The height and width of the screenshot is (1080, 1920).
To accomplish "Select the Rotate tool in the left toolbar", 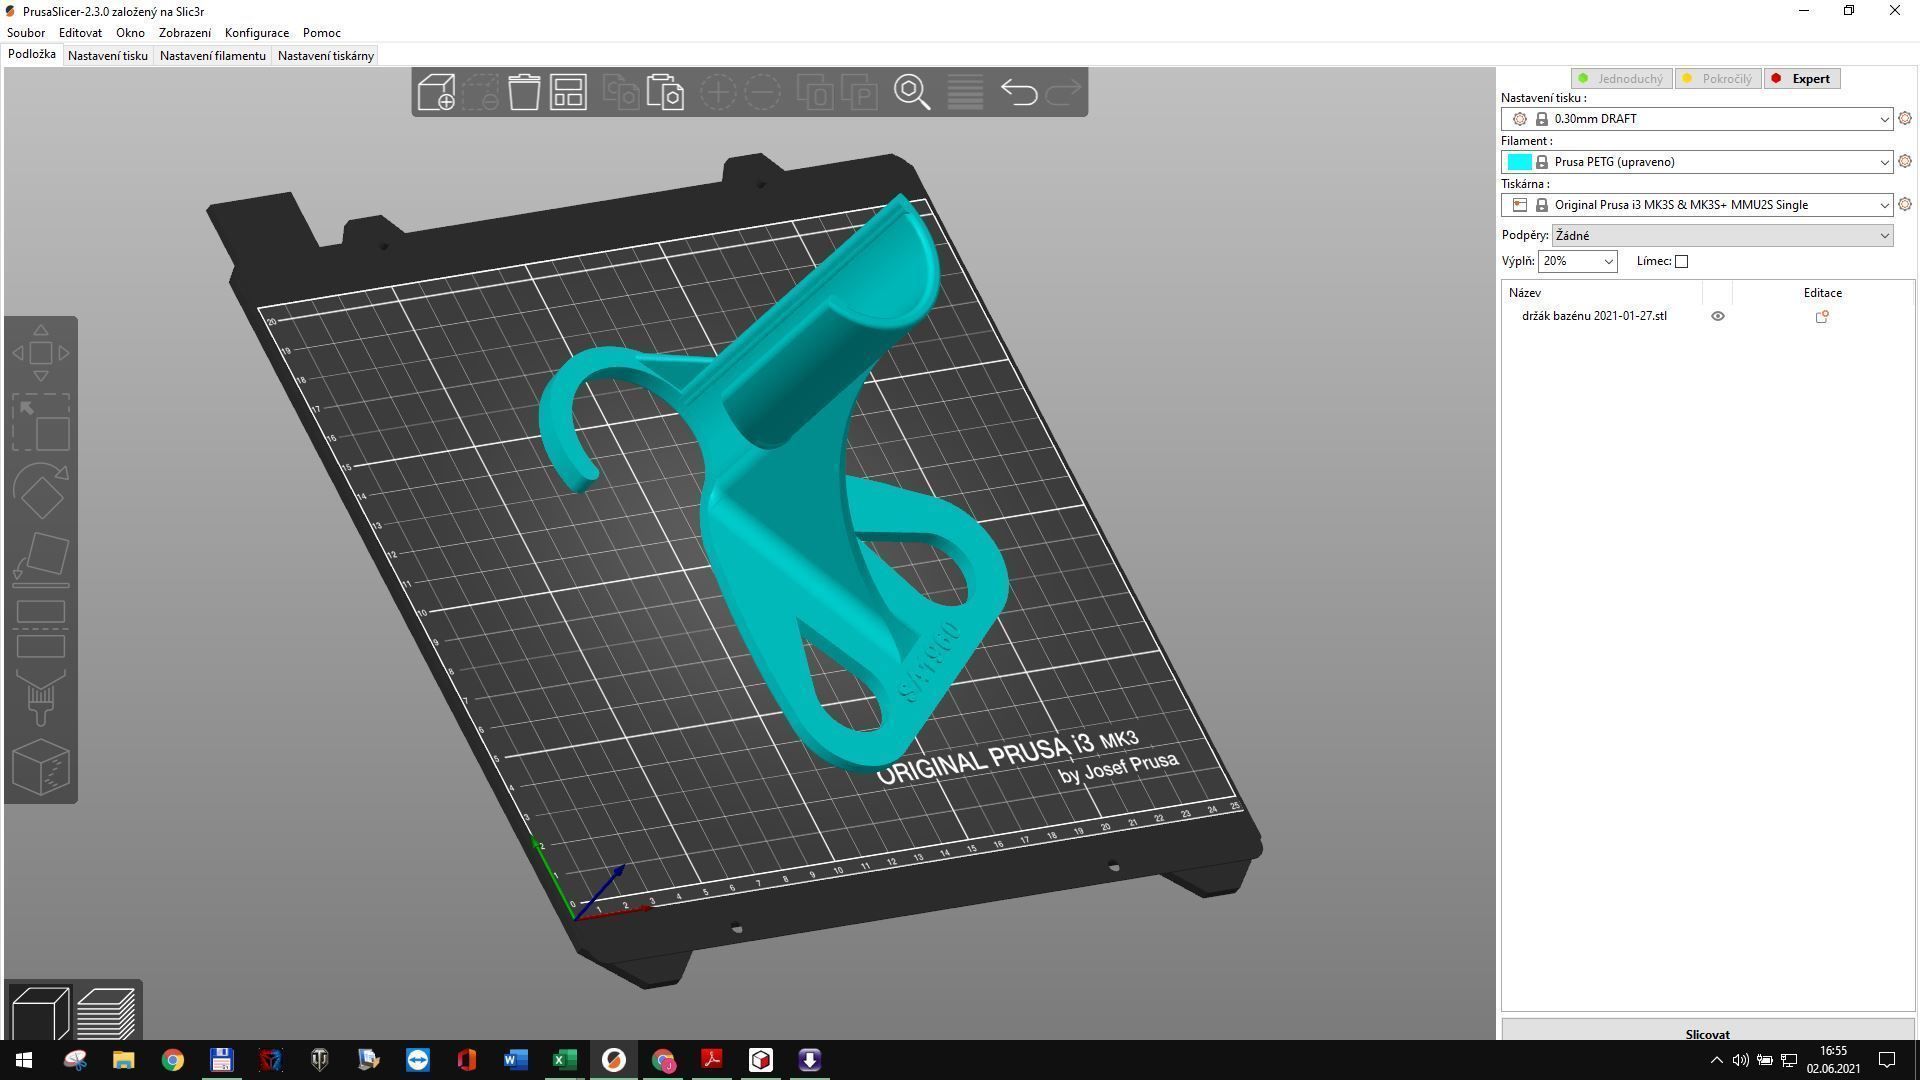I will [x=41, y=491].
